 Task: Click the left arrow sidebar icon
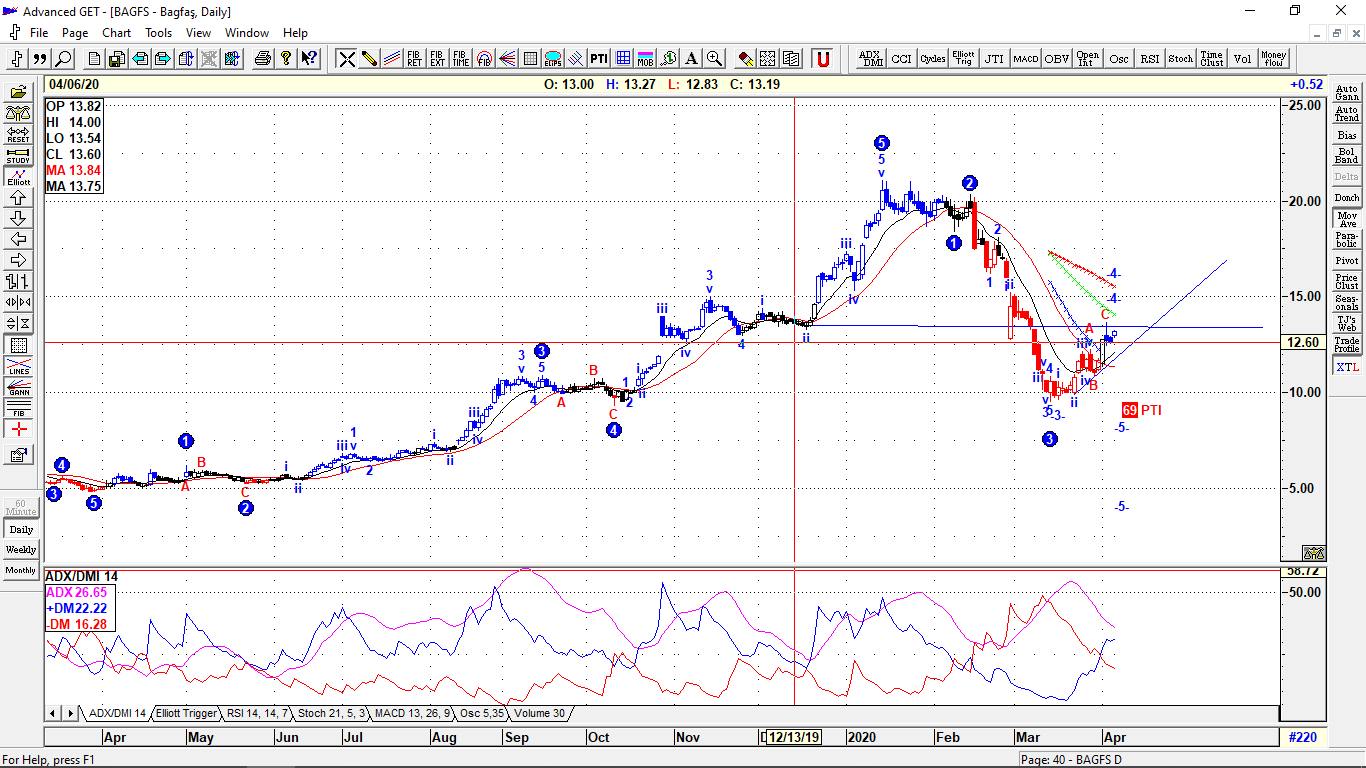(18, 239)
